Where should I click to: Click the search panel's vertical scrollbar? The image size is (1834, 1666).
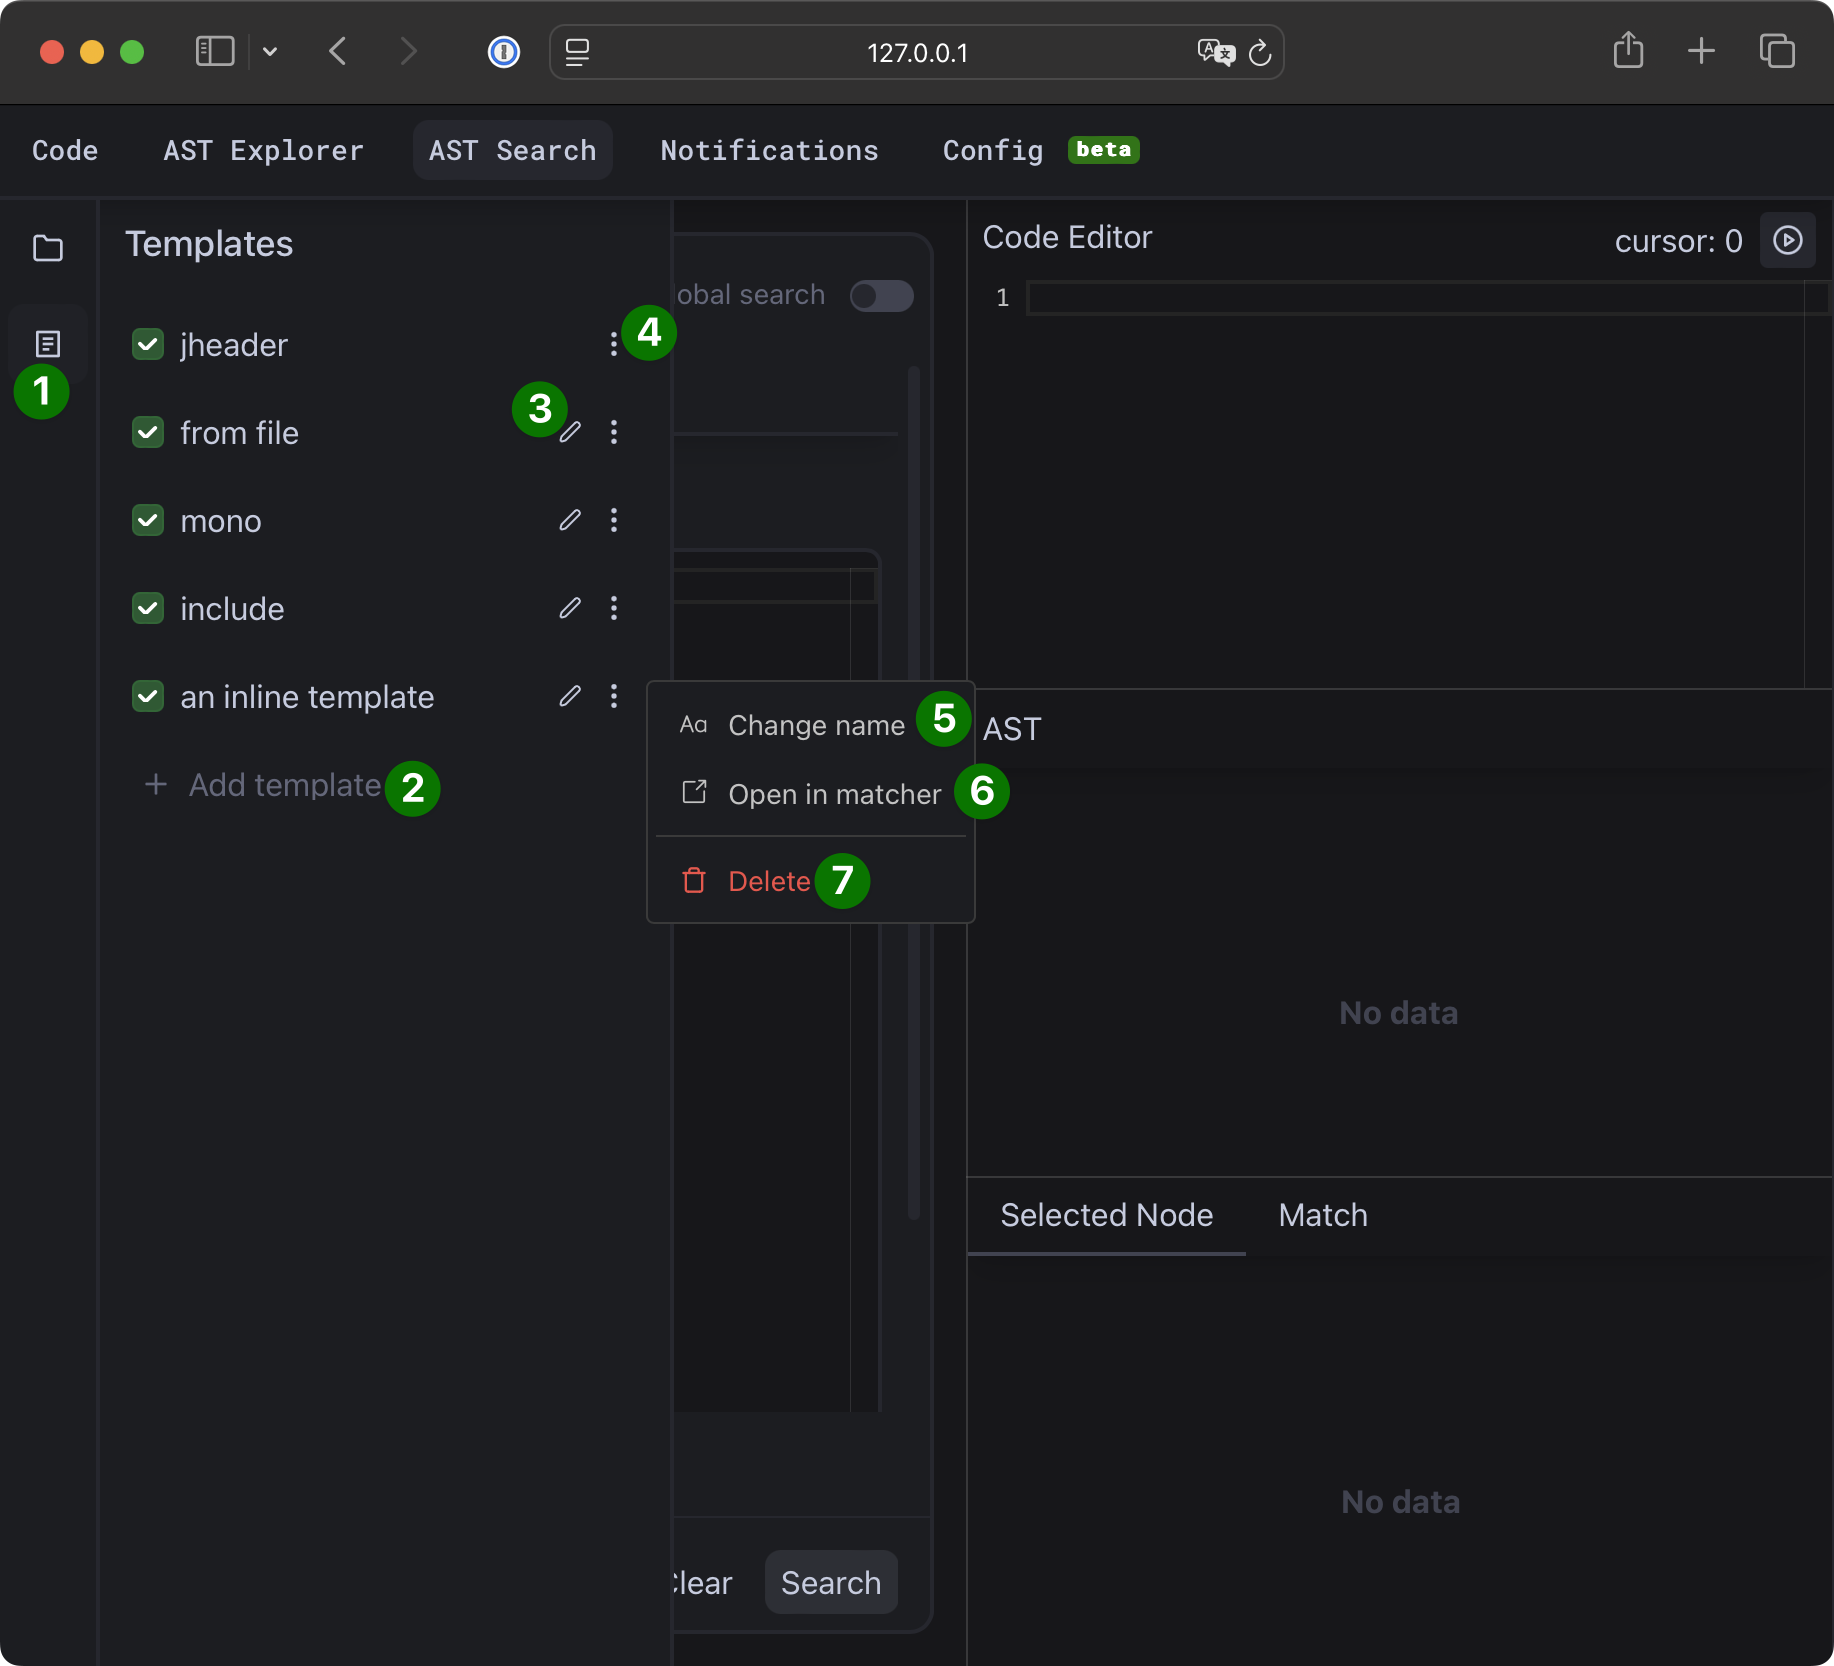coord(913,791)
